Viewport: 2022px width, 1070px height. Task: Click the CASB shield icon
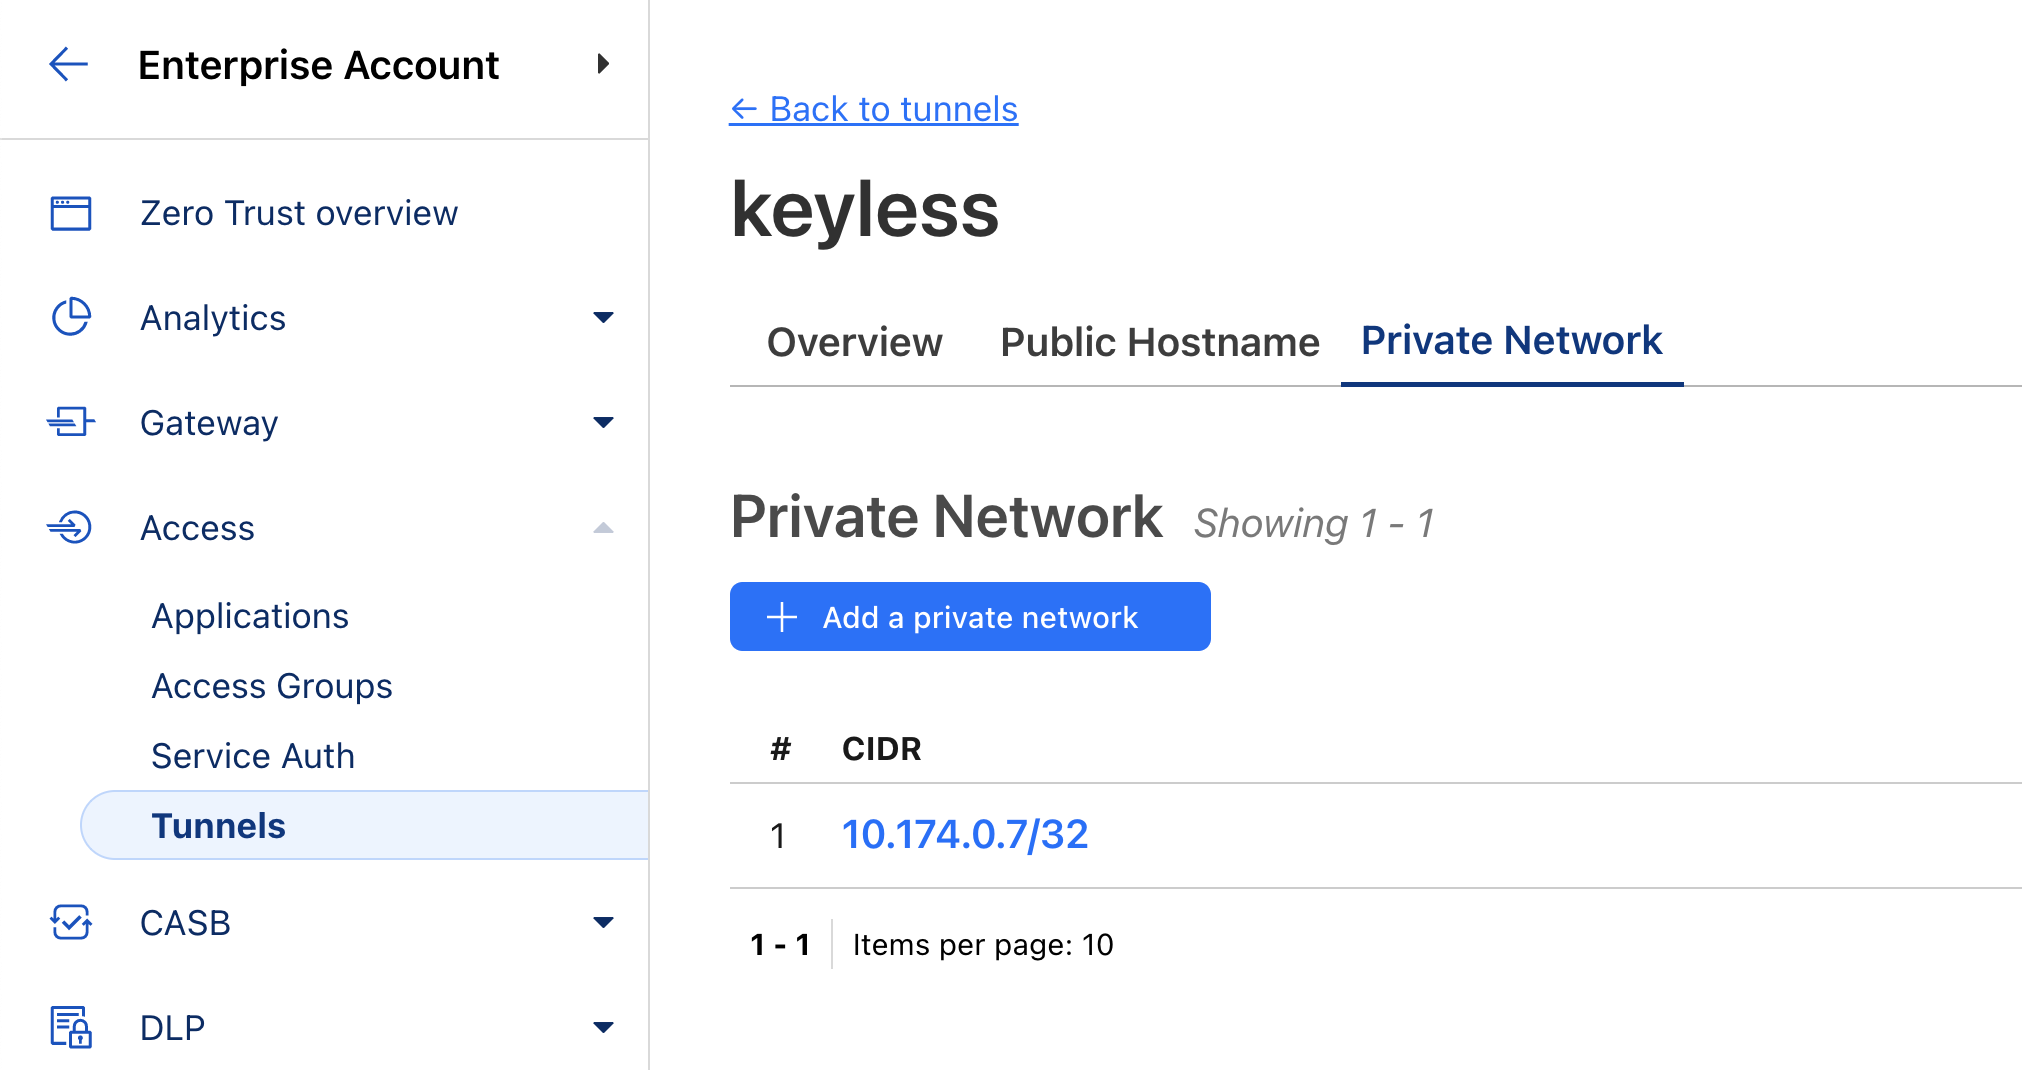click(x=68, y=922)
